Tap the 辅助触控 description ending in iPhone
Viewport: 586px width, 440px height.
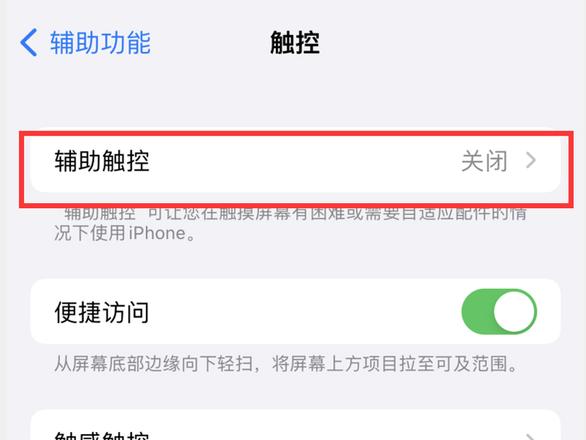290,224
